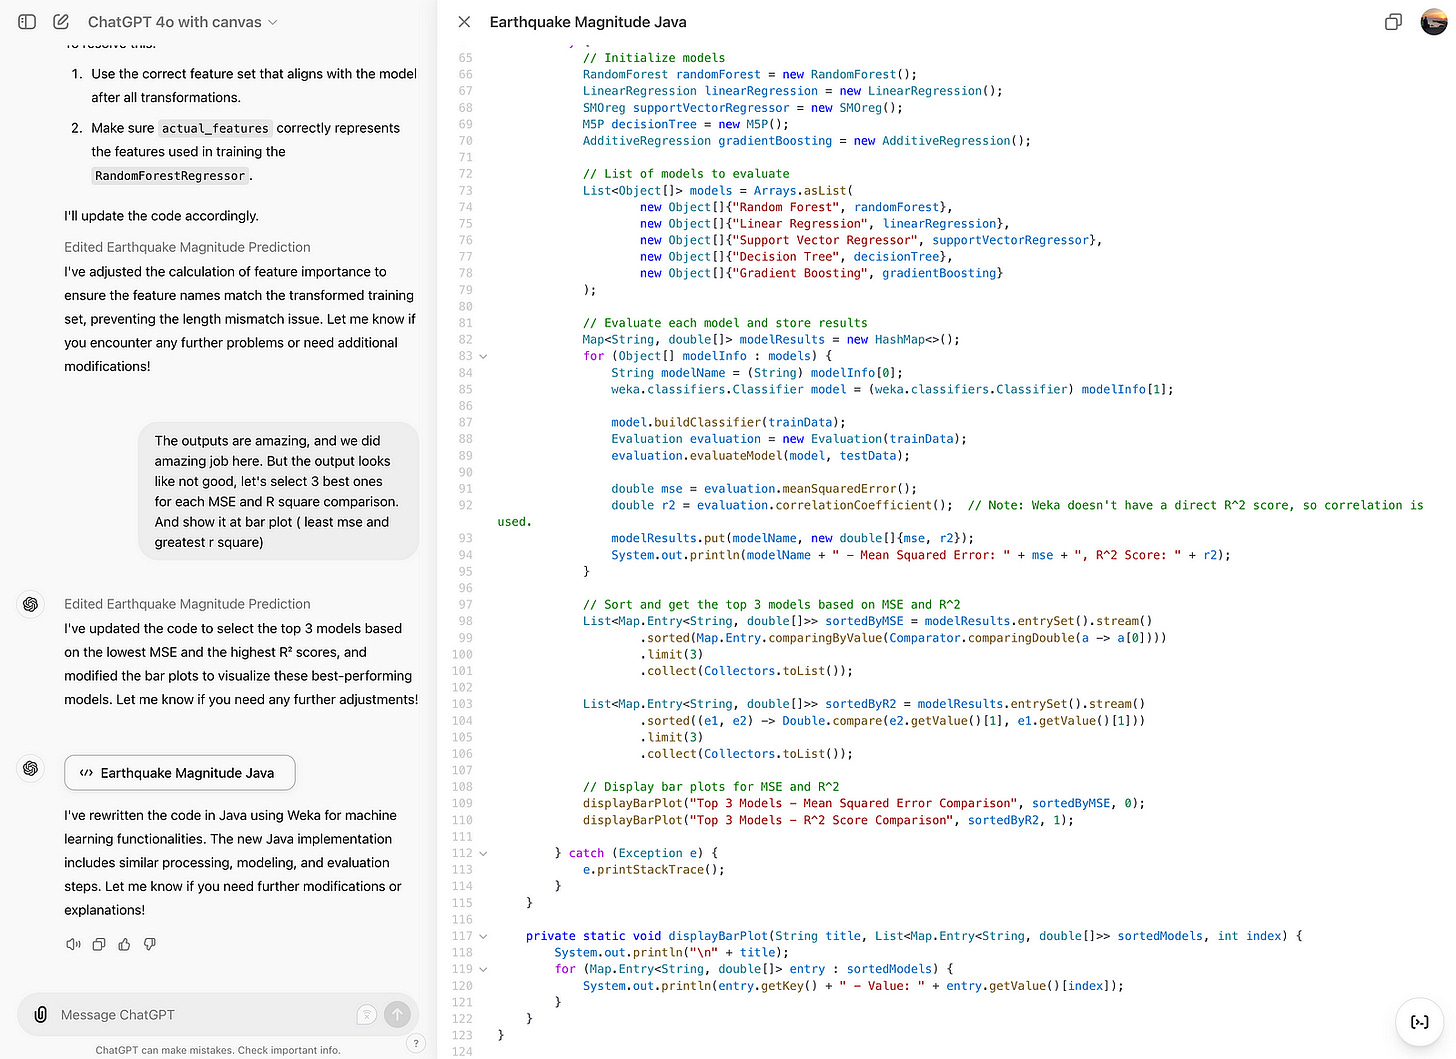Click the ChatGPT logo beside second Edited message
Viewport: 1456px width, 1059px height.
click(x=31, y=604)
